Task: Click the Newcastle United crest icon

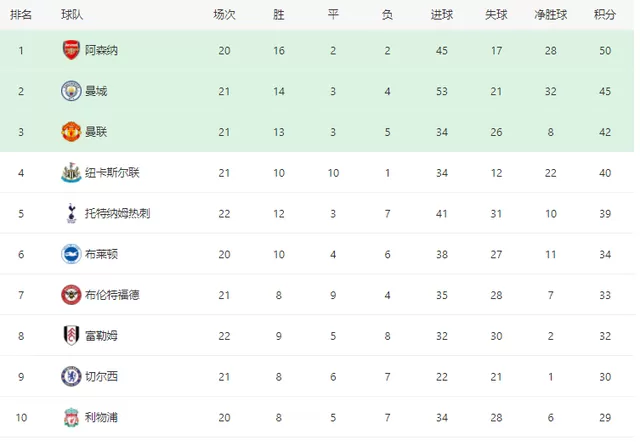Action: (x=70, y=172)
